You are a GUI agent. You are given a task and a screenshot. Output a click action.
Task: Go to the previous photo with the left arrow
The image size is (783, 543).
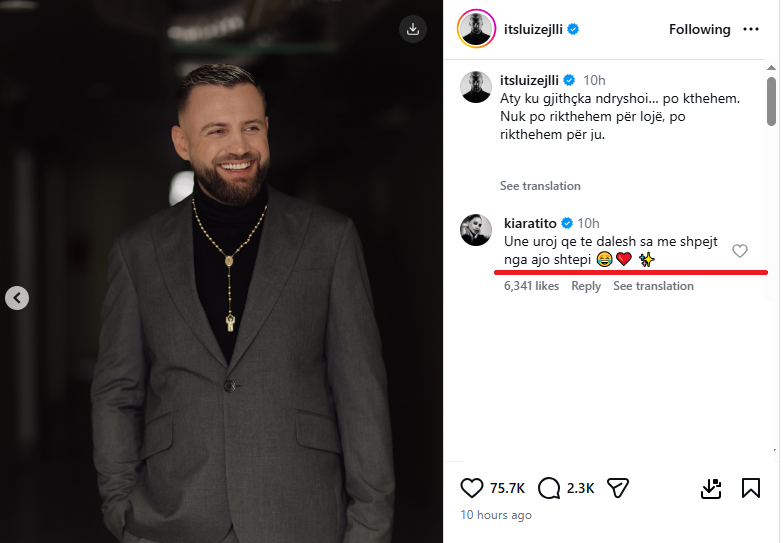(x=16, y=297)
